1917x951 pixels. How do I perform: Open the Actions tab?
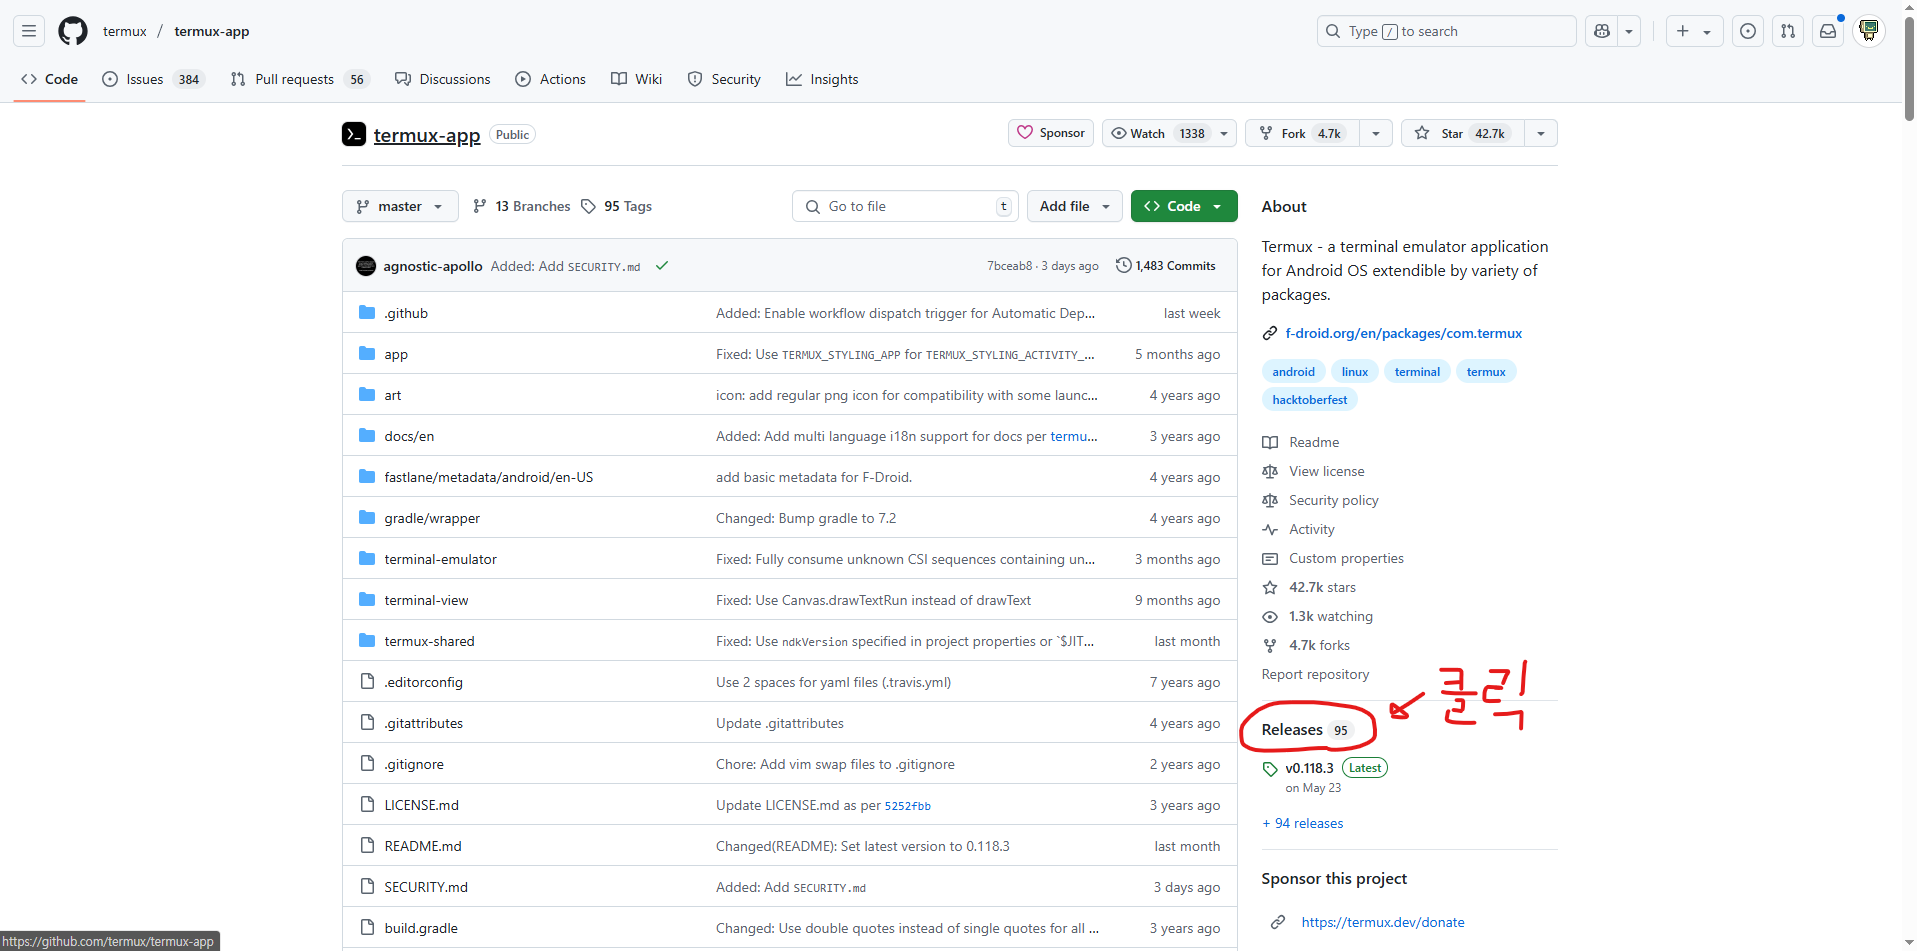550,79
